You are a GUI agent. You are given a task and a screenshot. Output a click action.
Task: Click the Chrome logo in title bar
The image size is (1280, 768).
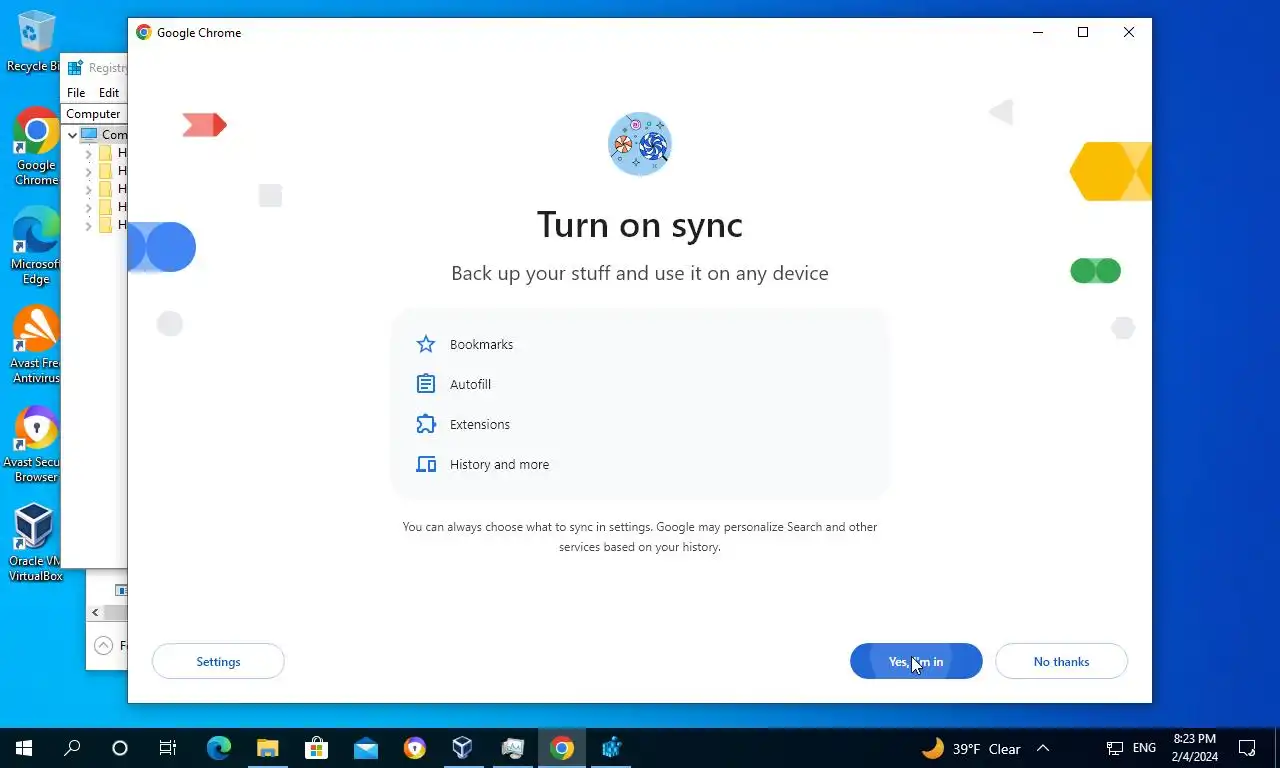[x=144, y=32]
